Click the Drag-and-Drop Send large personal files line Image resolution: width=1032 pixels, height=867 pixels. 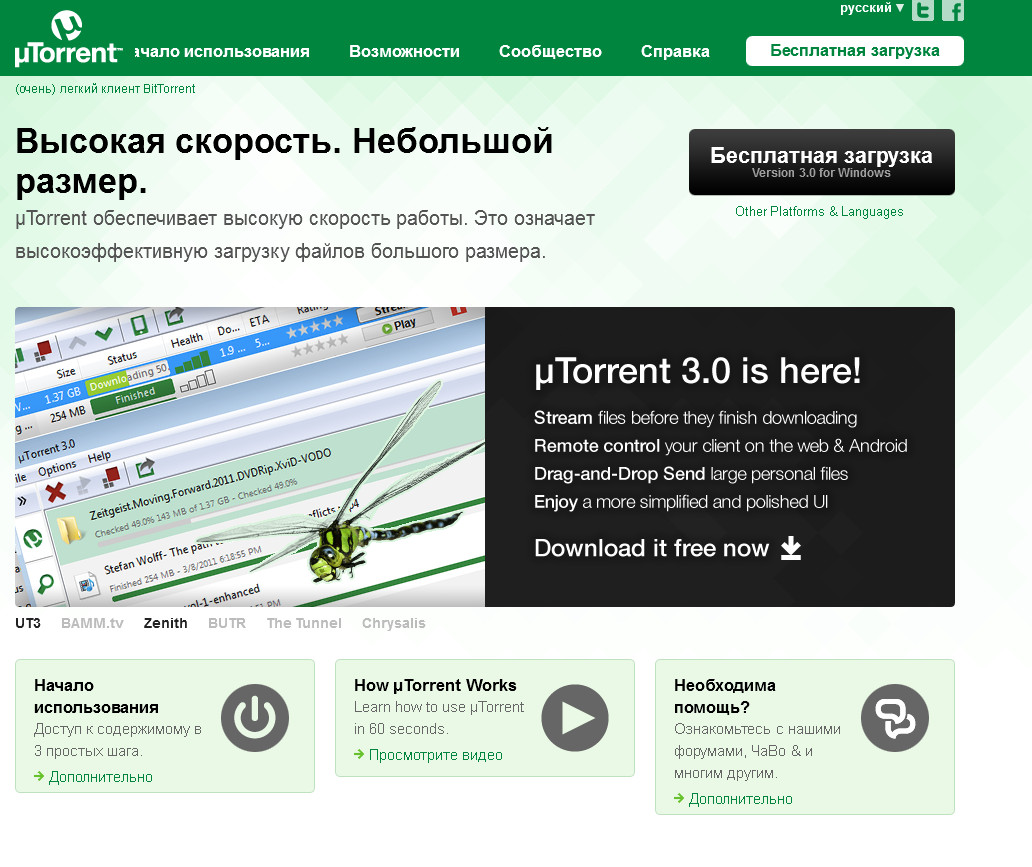pos(691,474)
